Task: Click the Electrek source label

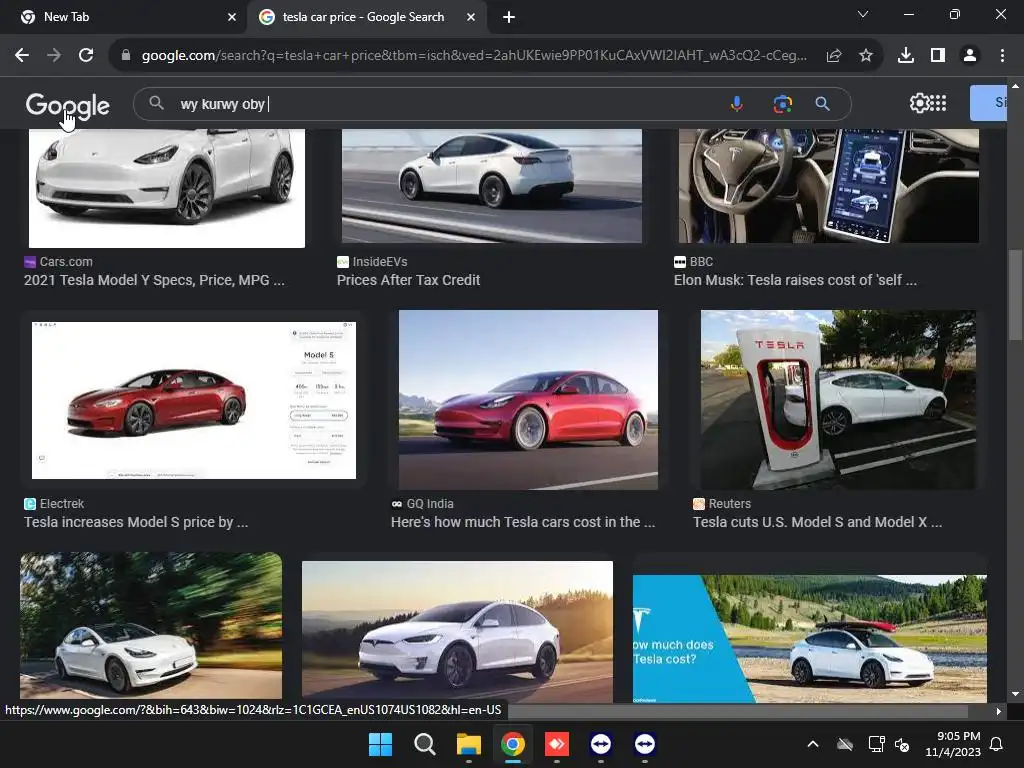Action: click(x=61, y=504)
